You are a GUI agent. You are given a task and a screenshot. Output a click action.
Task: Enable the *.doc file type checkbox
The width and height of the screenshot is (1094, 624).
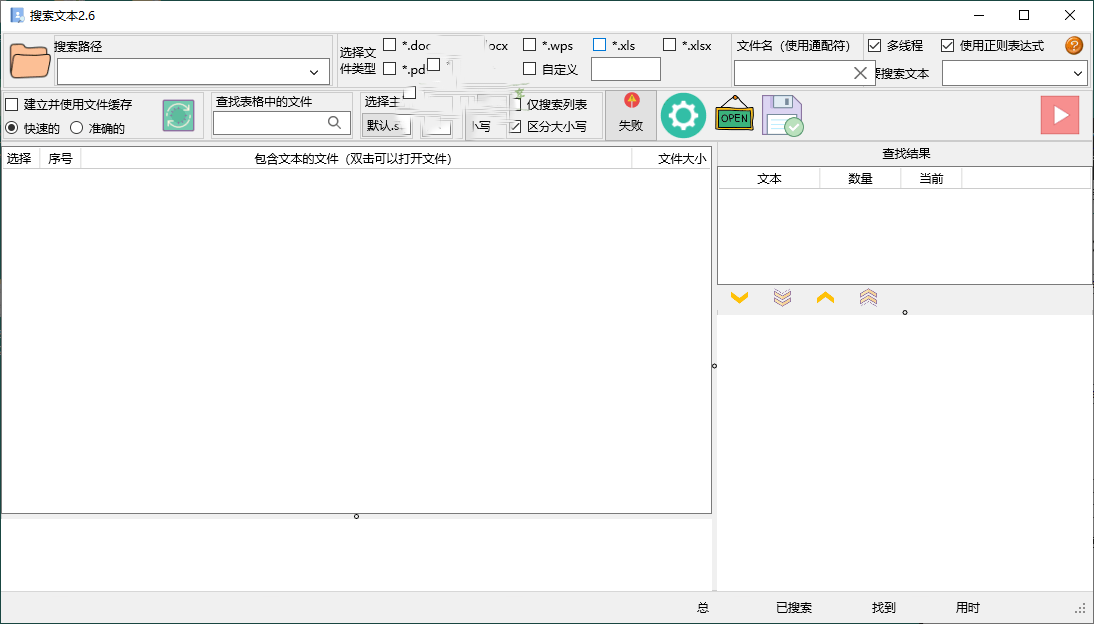(390, 45)
